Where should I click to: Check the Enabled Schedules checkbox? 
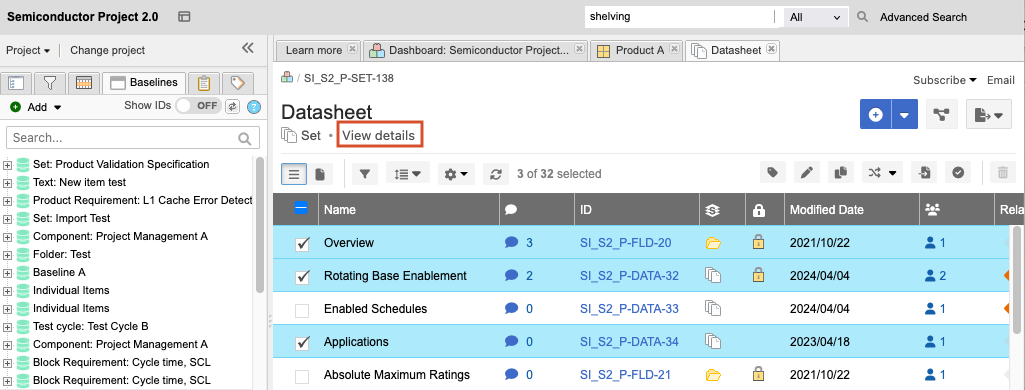302,310
